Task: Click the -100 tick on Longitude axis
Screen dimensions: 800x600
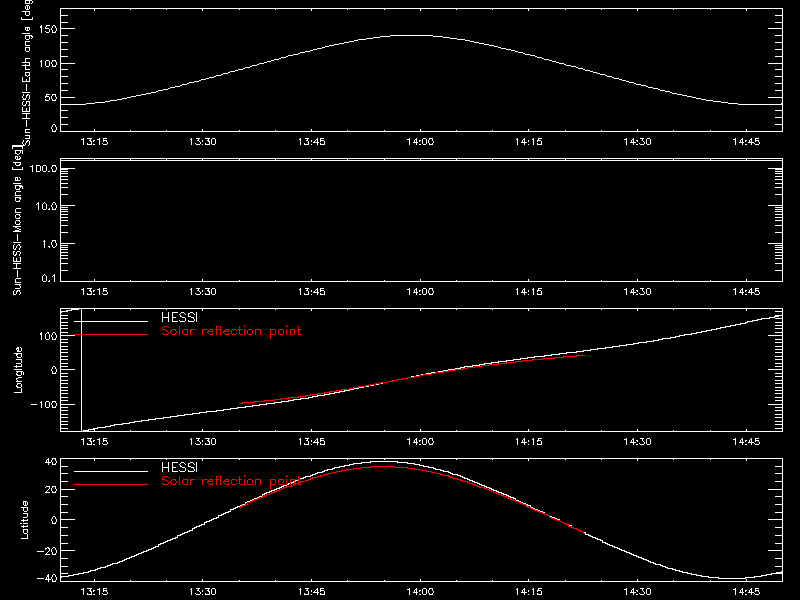Action: tap(43, 404)
